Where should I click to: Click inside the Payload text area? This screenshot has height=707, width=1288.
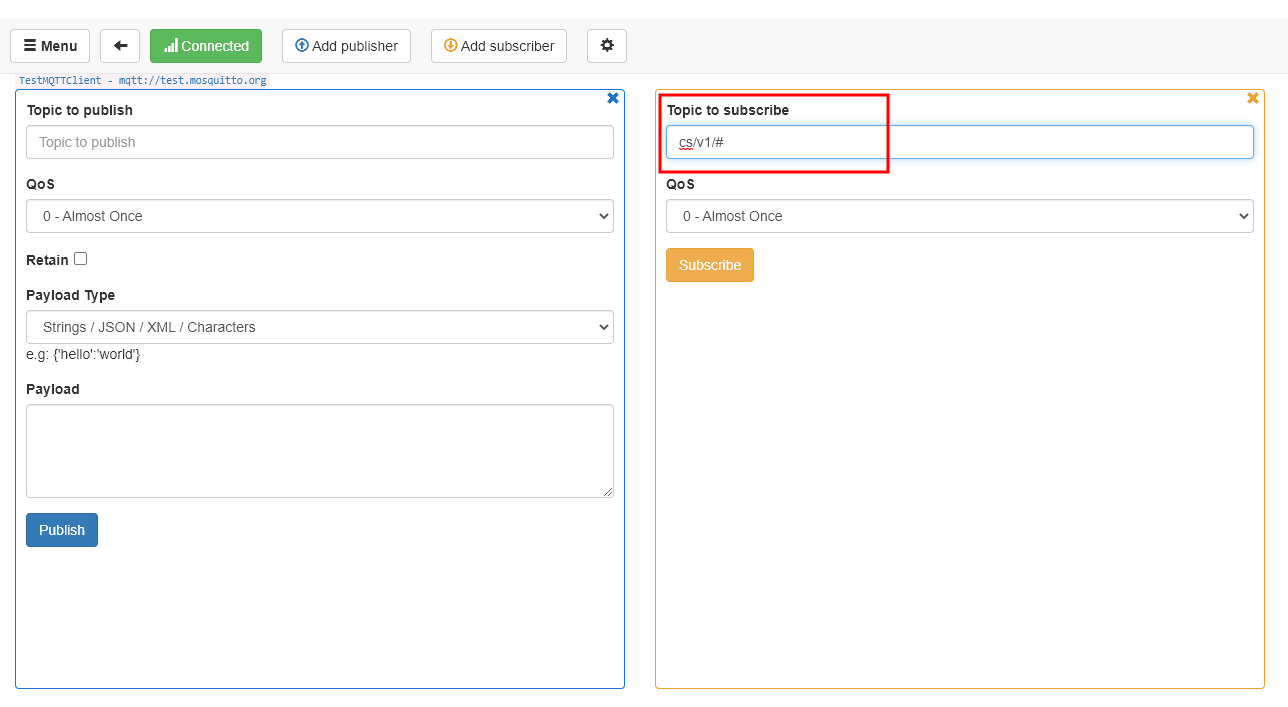click(x=320, y=450)
